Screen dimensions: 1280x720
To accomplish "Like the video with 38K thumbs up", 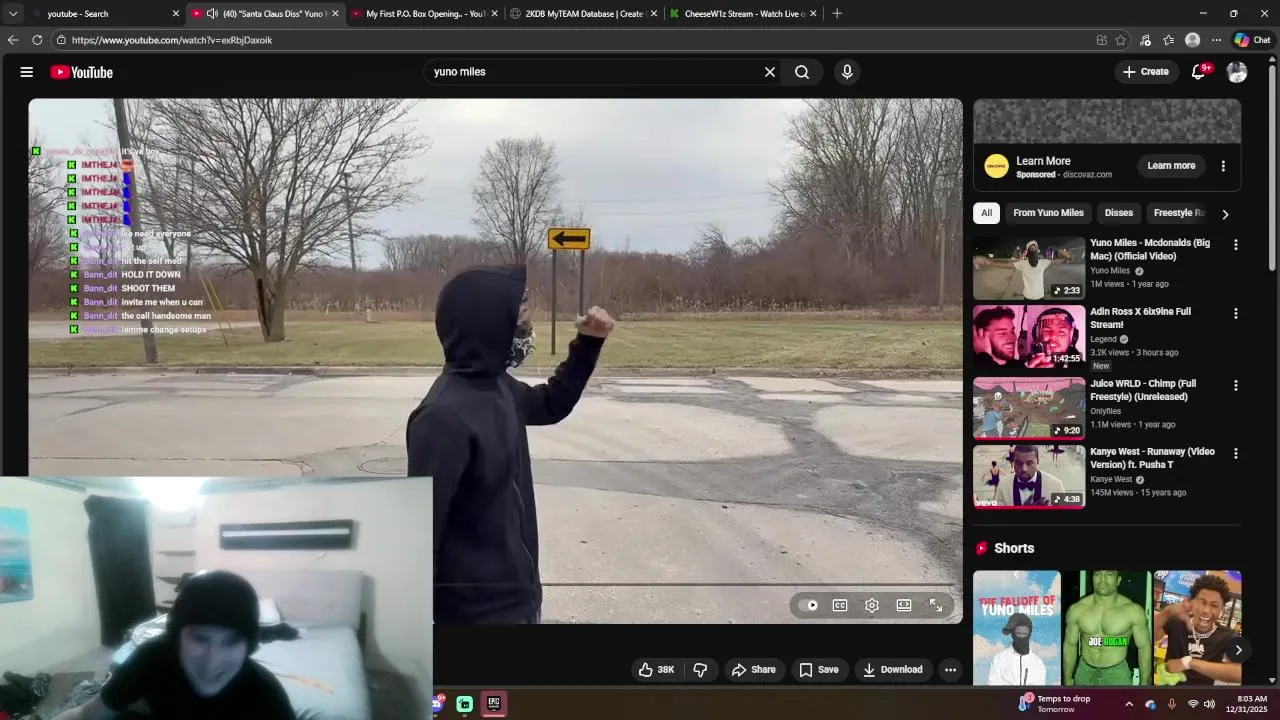I will tap(656, 670).
